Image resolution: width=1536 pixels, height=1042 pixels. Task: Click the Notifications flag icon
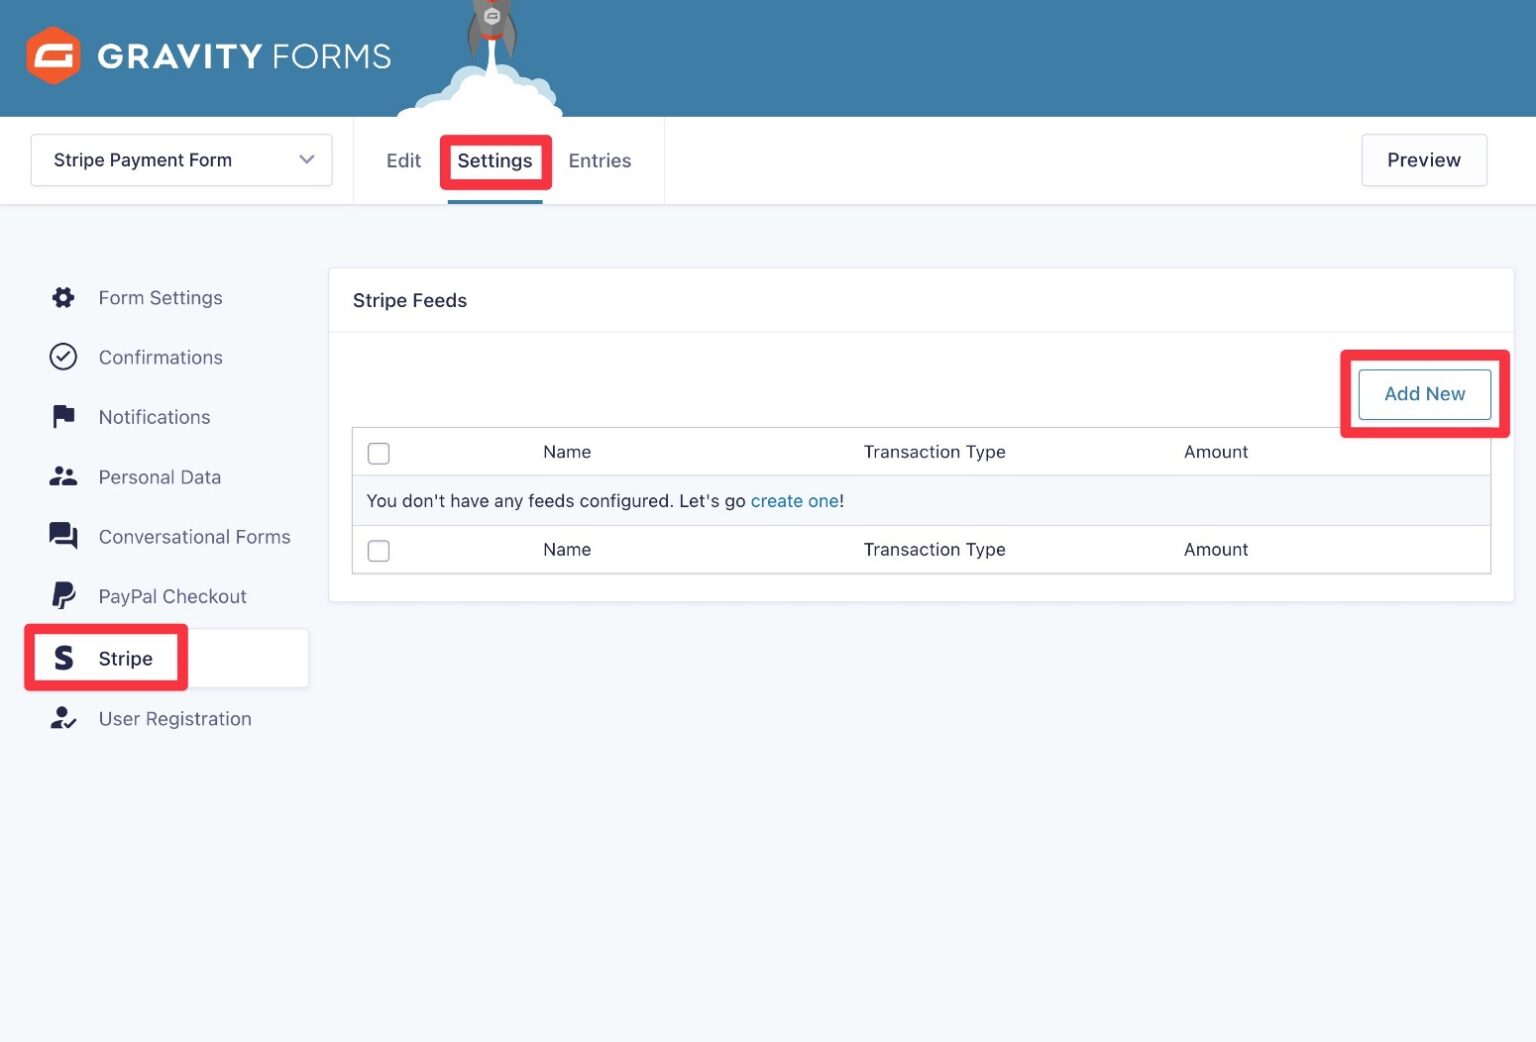click(x=63, y=417)
